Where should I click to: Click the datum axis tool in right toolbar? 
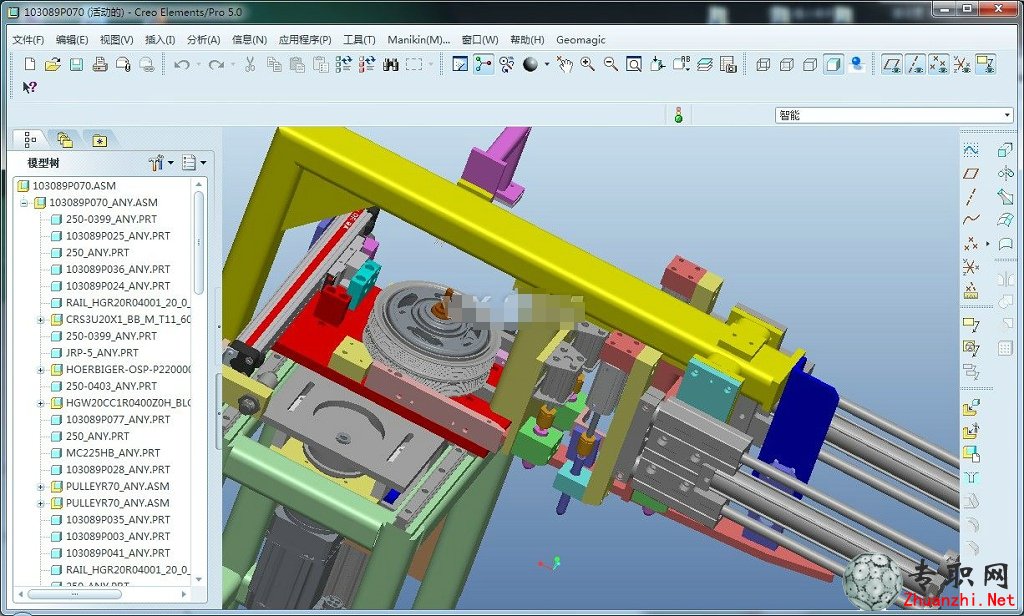971,196
